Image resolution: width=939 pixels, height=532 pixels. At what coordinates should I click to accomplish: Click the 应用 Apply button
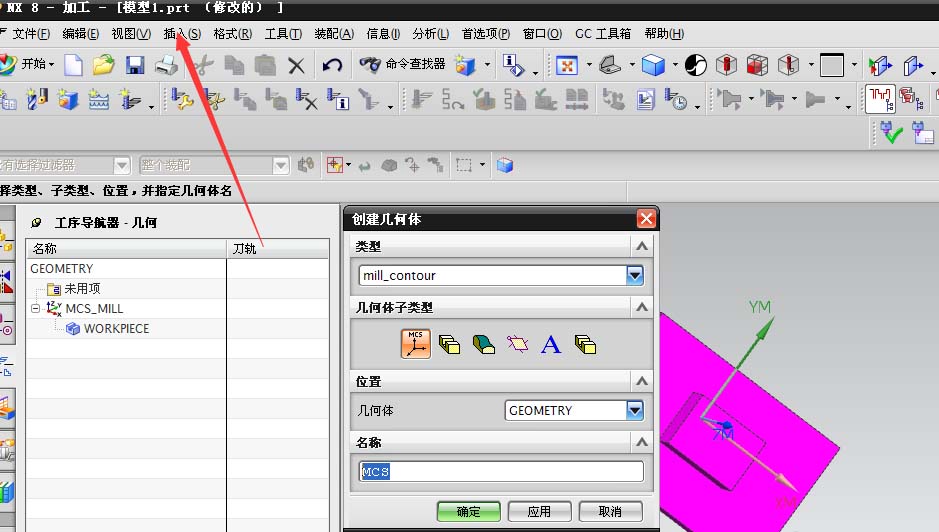coord(539,512)
